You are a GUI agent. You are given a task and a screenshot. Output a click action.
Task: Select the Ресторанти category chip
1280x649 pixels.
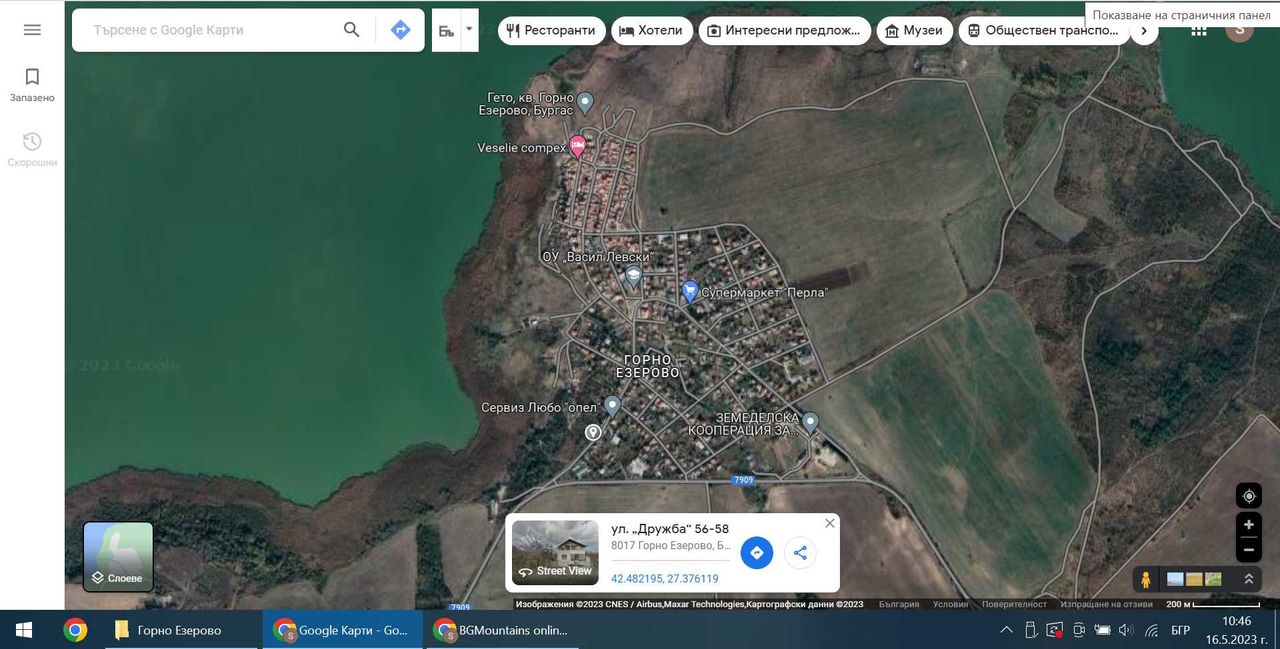[552, 30]
